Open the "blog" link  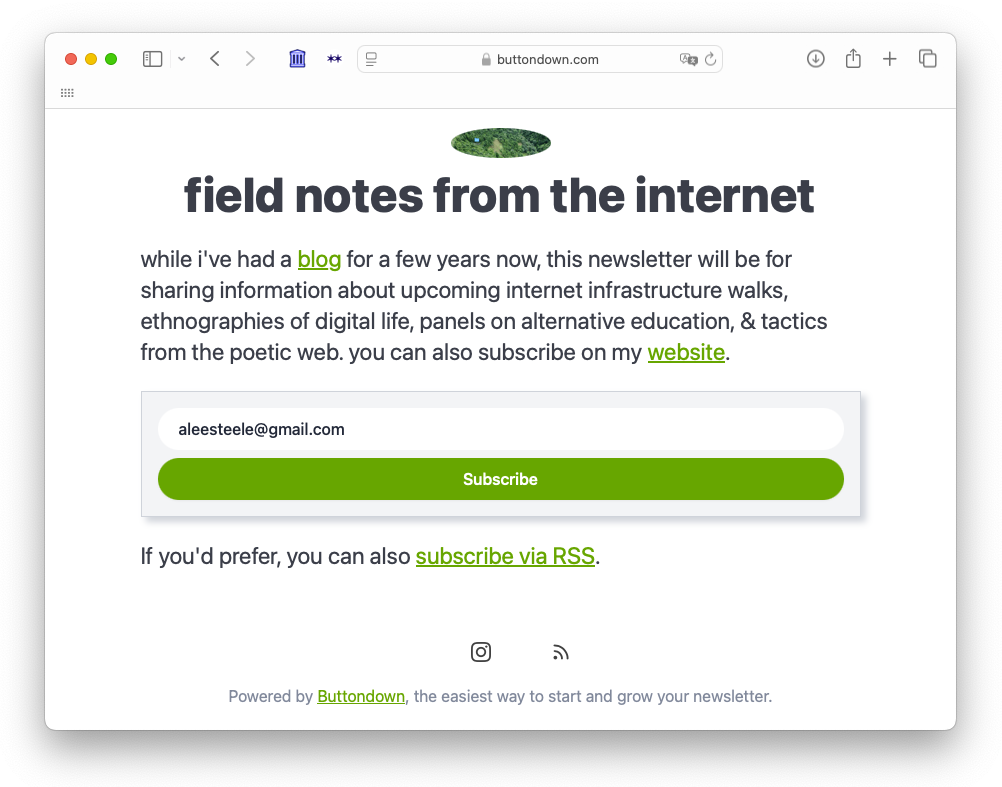tap(319, 260)
